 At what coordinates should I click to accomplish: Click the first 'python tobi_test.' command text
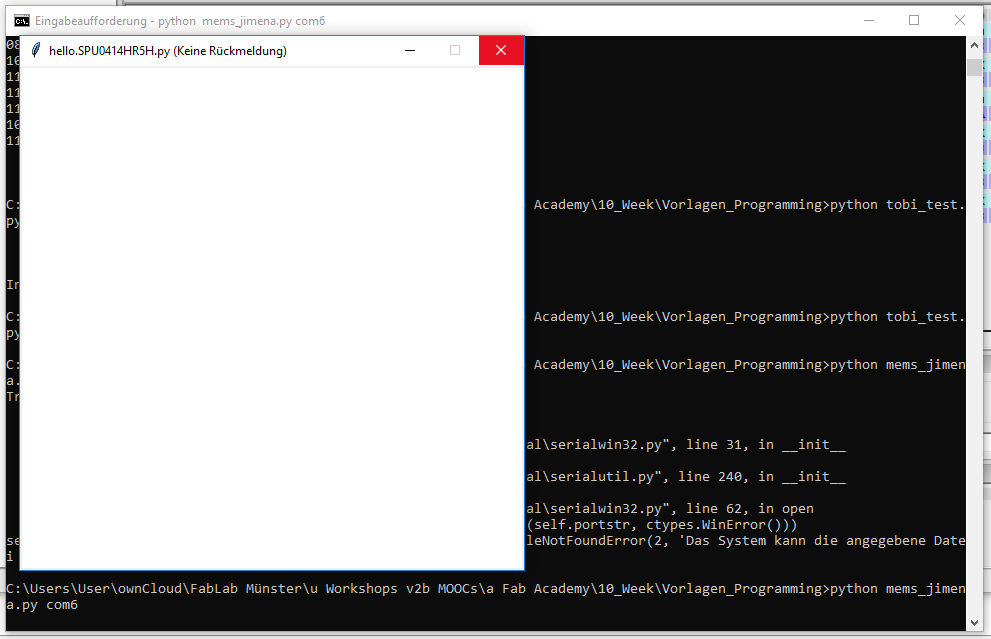coord(897,205)
